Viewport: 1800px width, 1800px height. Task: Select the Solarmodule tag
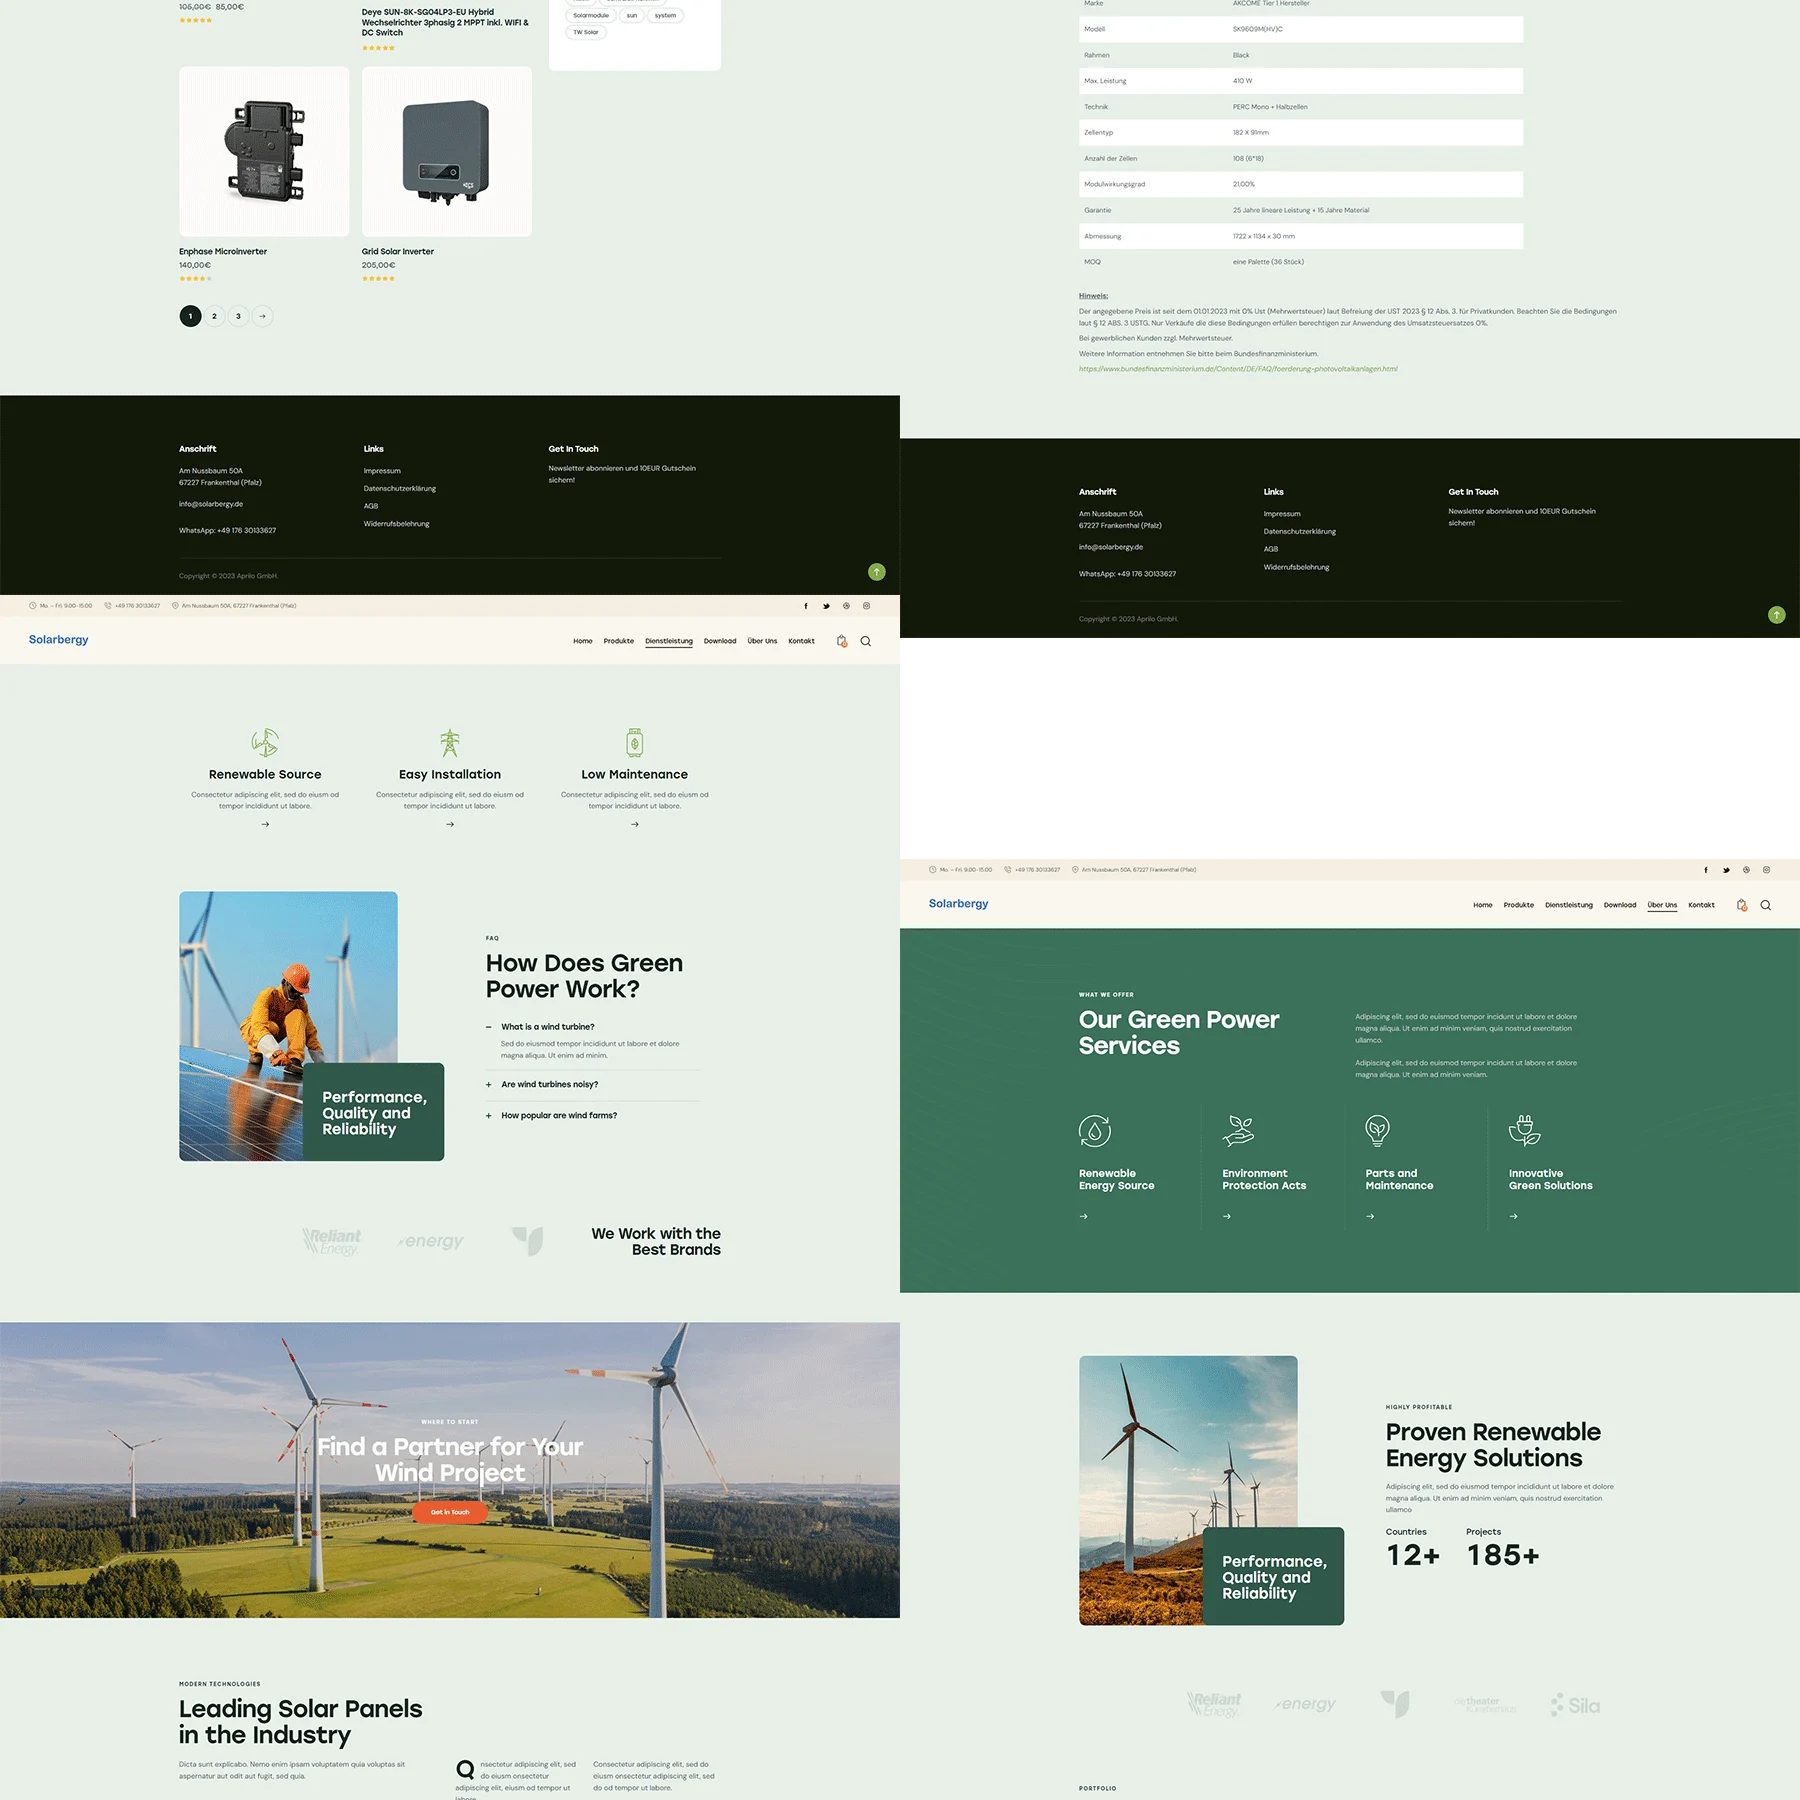(x=591, y=15)
